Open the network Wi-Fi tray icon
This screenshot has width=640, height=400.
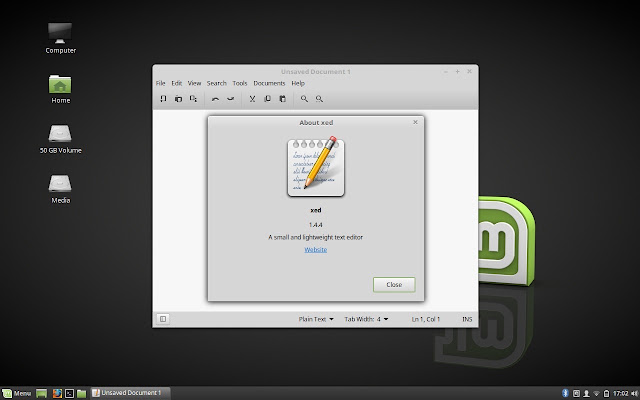tap(596, 393)
